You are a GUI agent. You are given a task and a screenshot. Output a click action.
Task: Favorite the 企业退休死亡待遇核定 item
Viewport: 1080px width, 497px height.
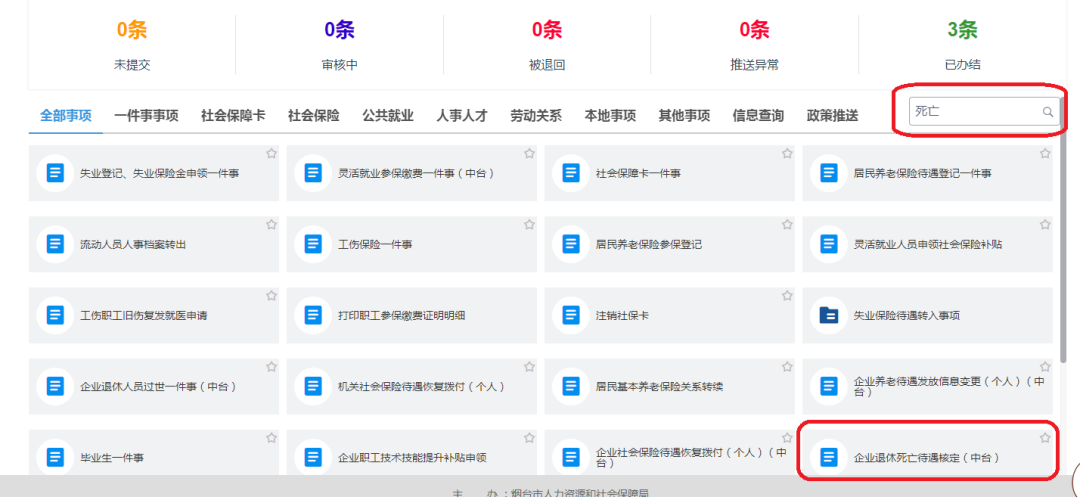[x=1045, y=438]
